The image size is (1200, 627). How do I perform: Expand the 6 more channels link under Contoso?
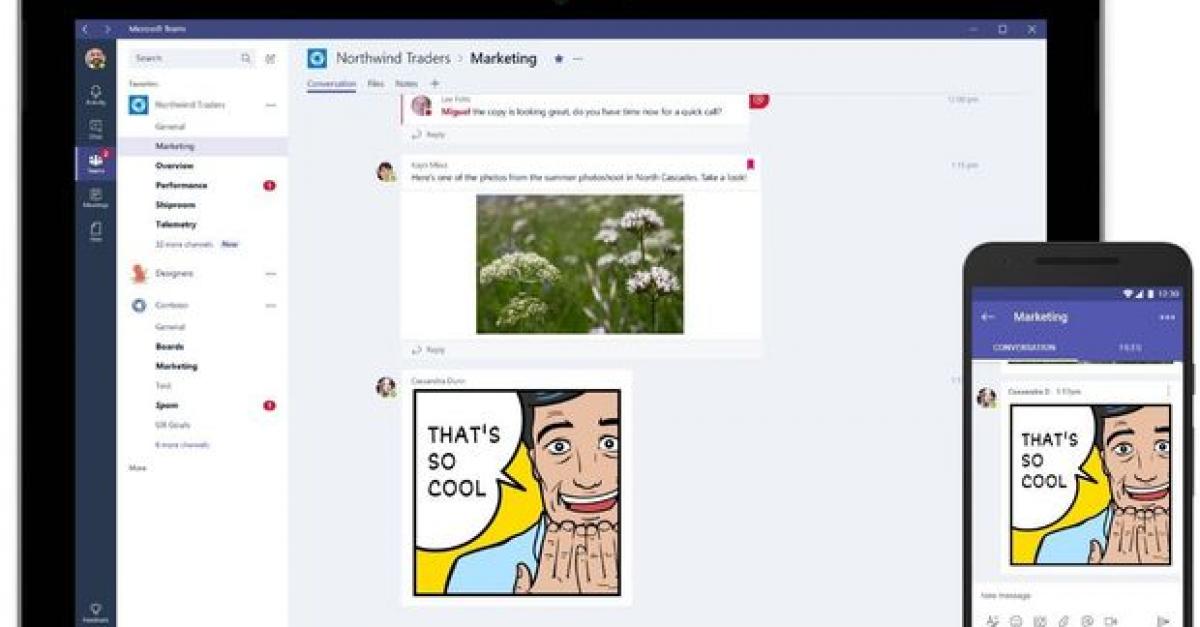182,445
